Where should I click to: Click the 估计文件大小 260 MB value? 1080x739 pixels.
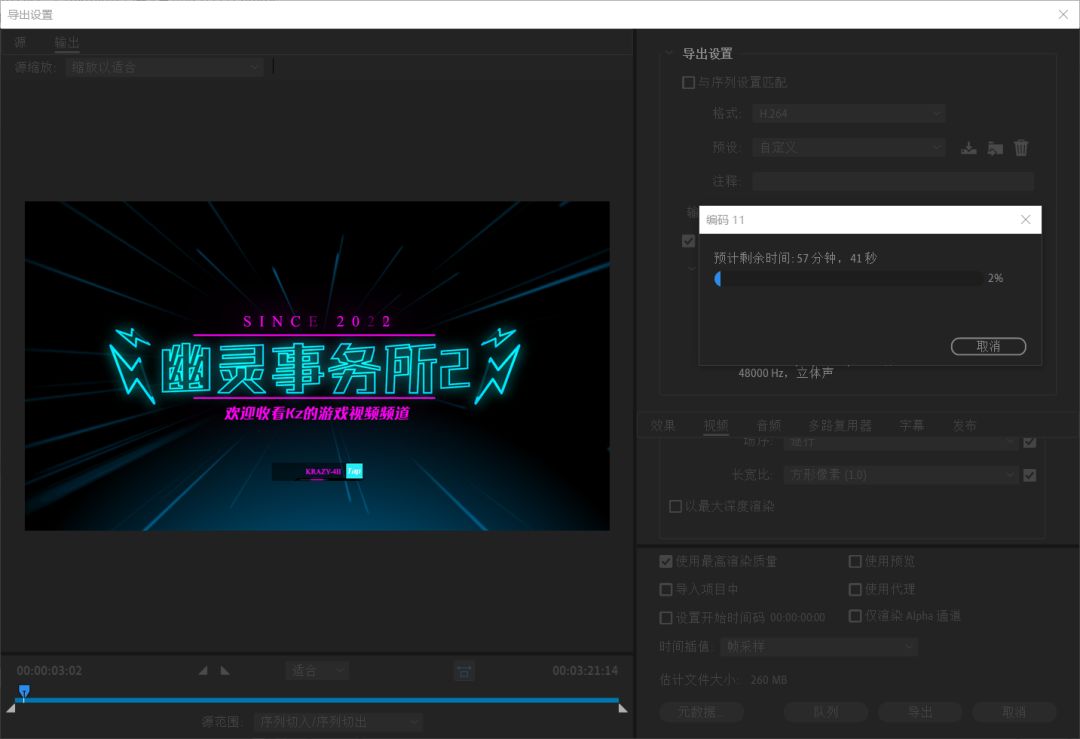769,680
